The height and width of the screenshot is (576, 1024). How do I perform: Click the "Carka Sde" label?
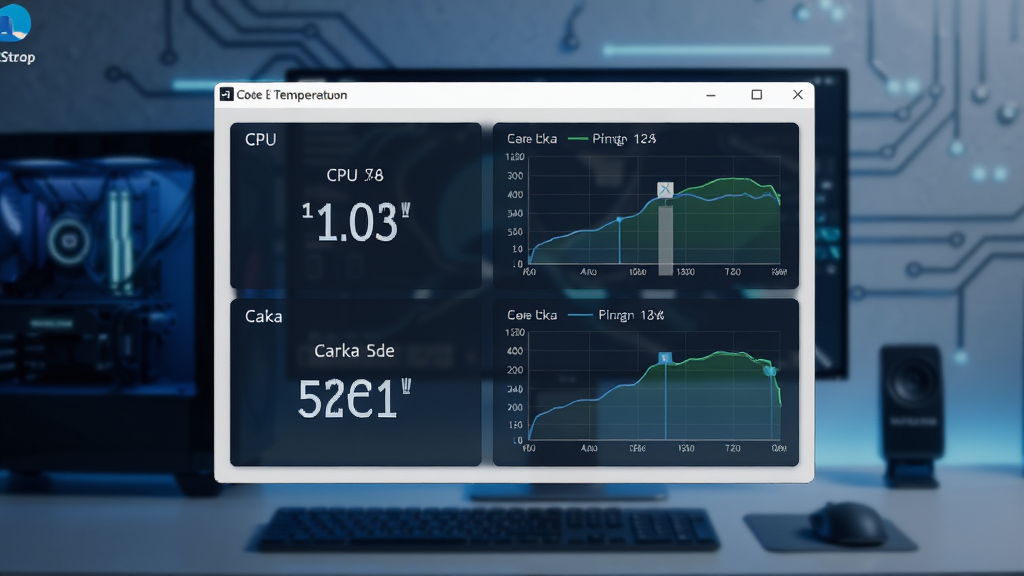[x=354, y=351]
